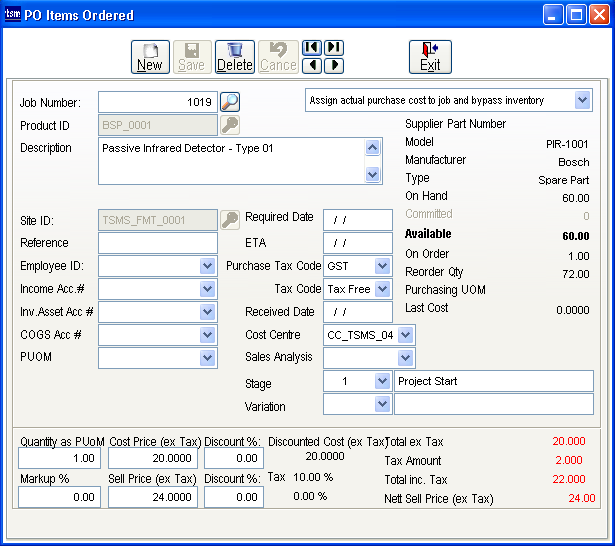Image resolution: width=615 pixels, height=546 pixels.
Task: Click the Sell Price (ex Tax) field
Action: tap(152, 497)
